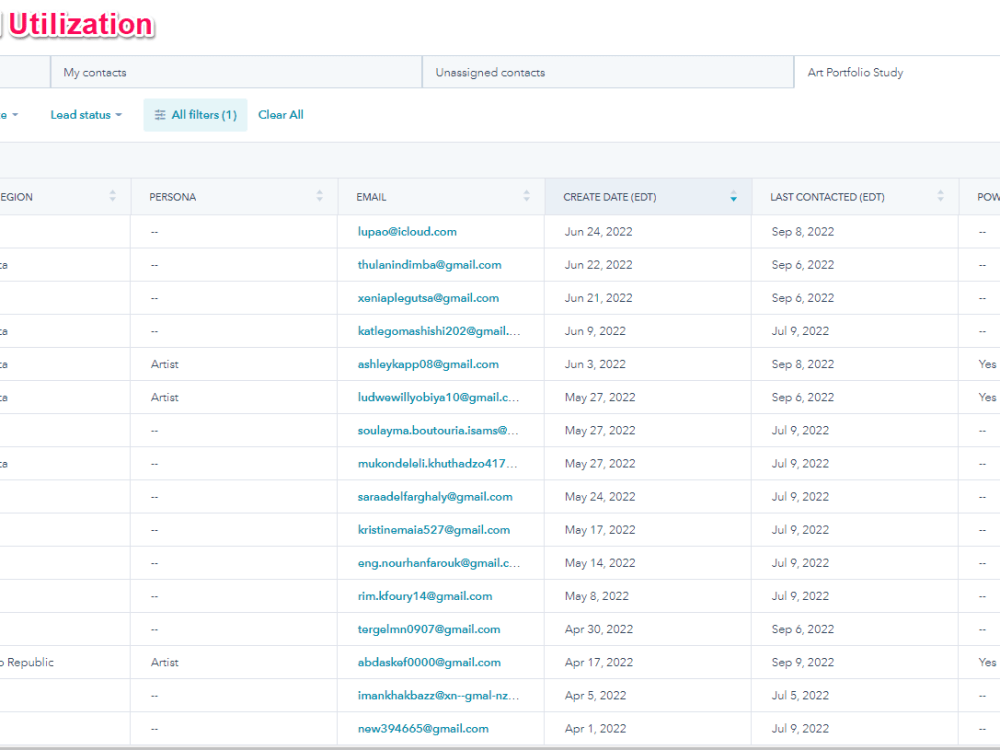Screen dimensions: 1000x750
Task: Open contact rim.kfoury14@gmail.com
Action: (425, 596)
